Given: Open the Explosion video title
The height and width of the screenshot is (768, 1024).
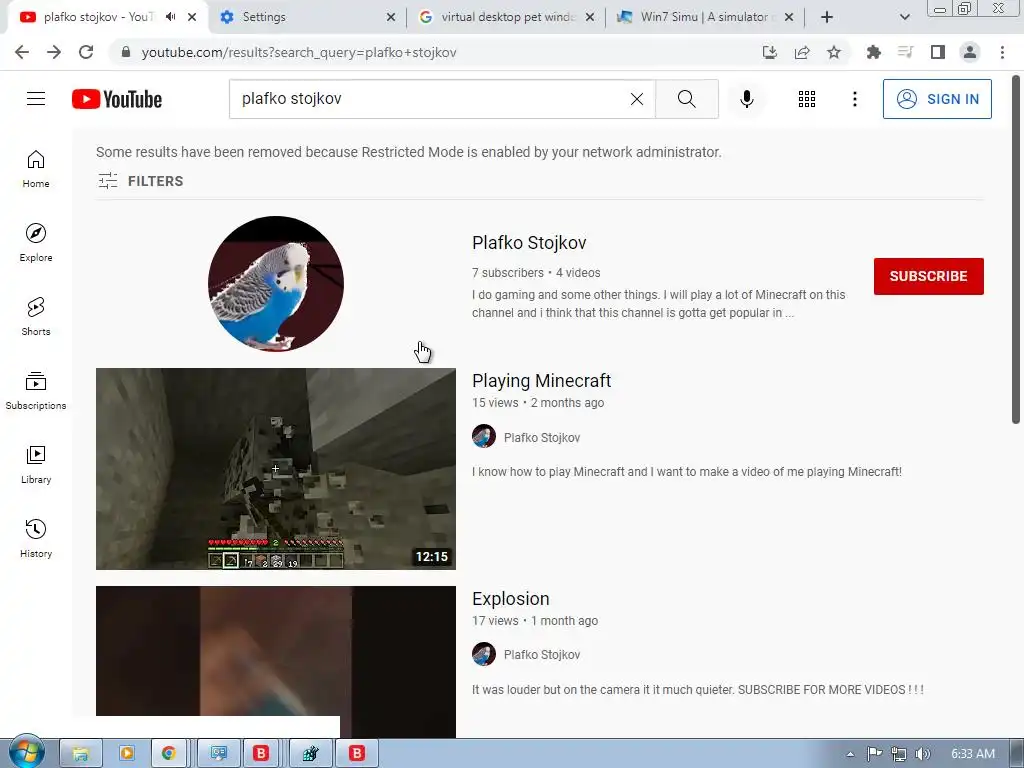Looking at the screenshot, I should (511, 599).
